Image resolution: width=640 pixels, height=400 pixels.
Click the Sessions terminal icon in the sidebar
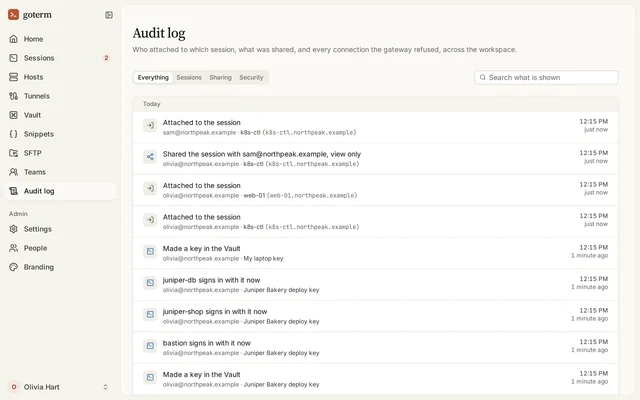(13, 58)
